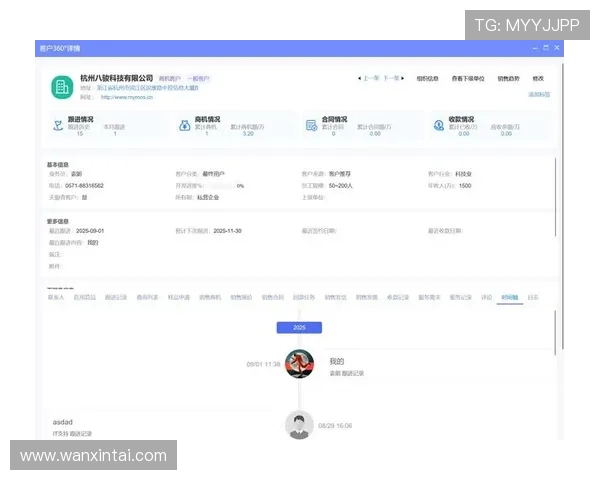Click the 我的 timeline entry title

tap(337, 361)
